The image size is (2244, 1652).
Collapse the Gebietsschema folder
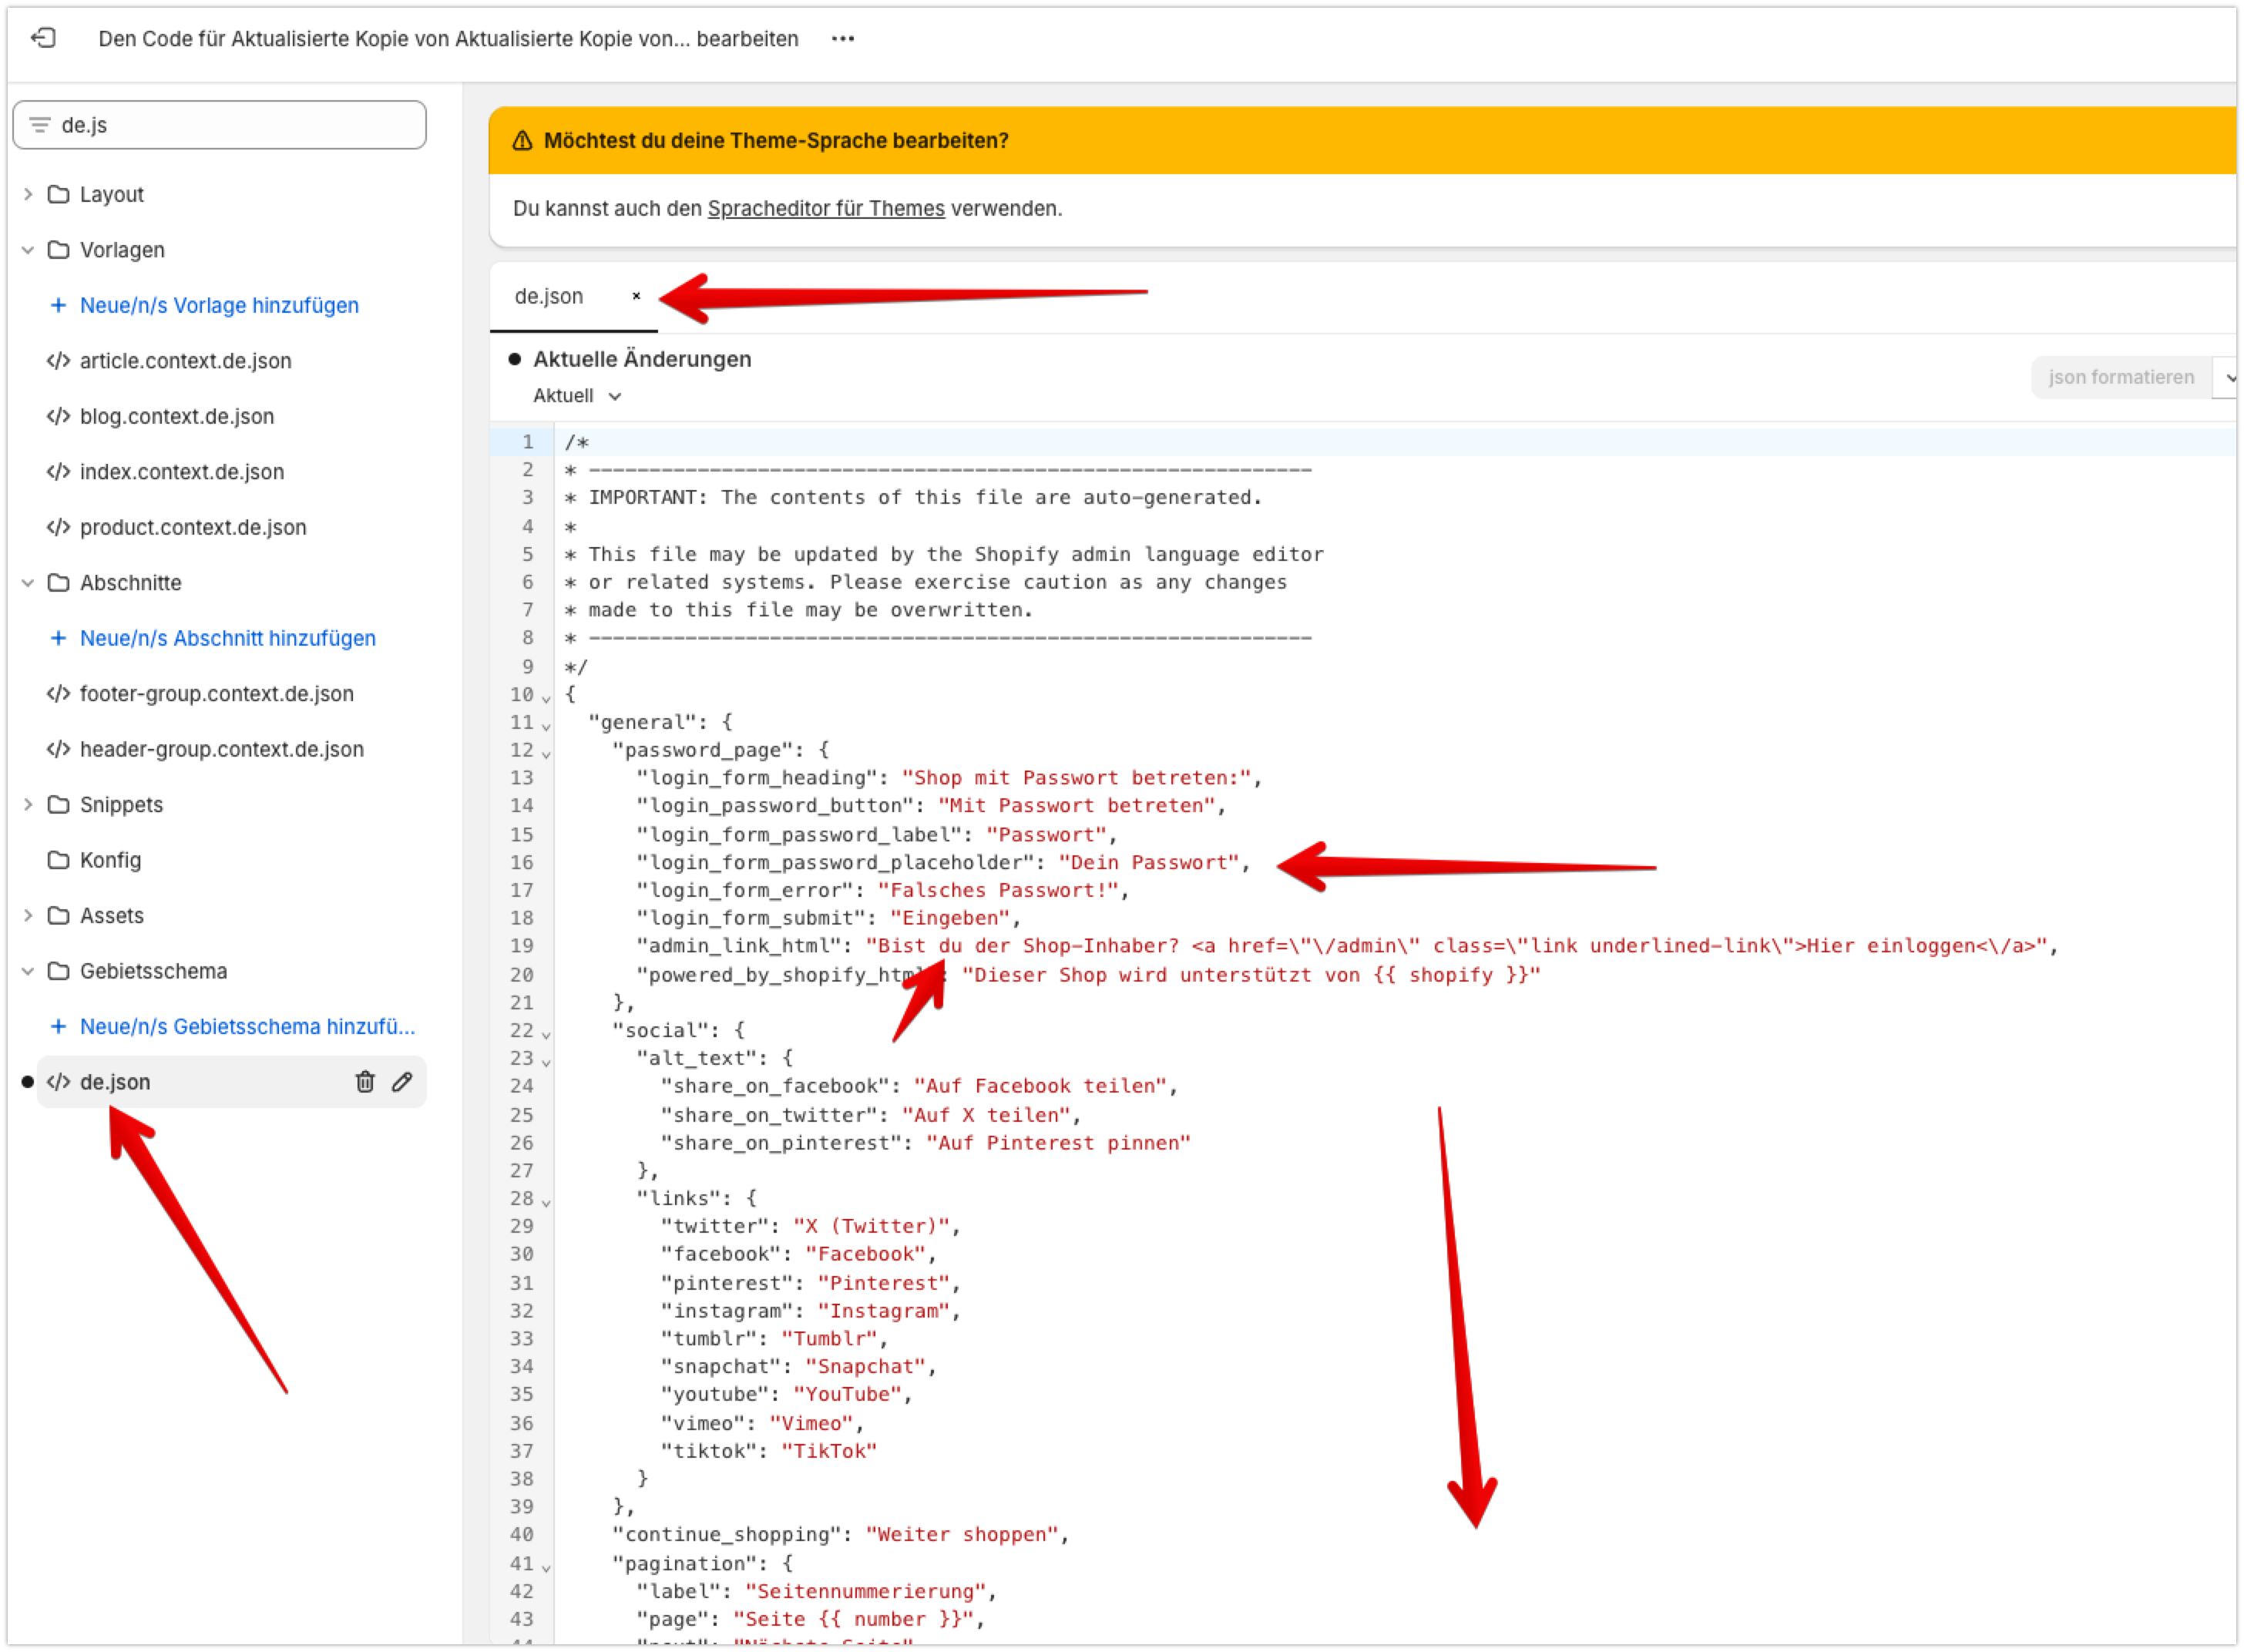28,970
